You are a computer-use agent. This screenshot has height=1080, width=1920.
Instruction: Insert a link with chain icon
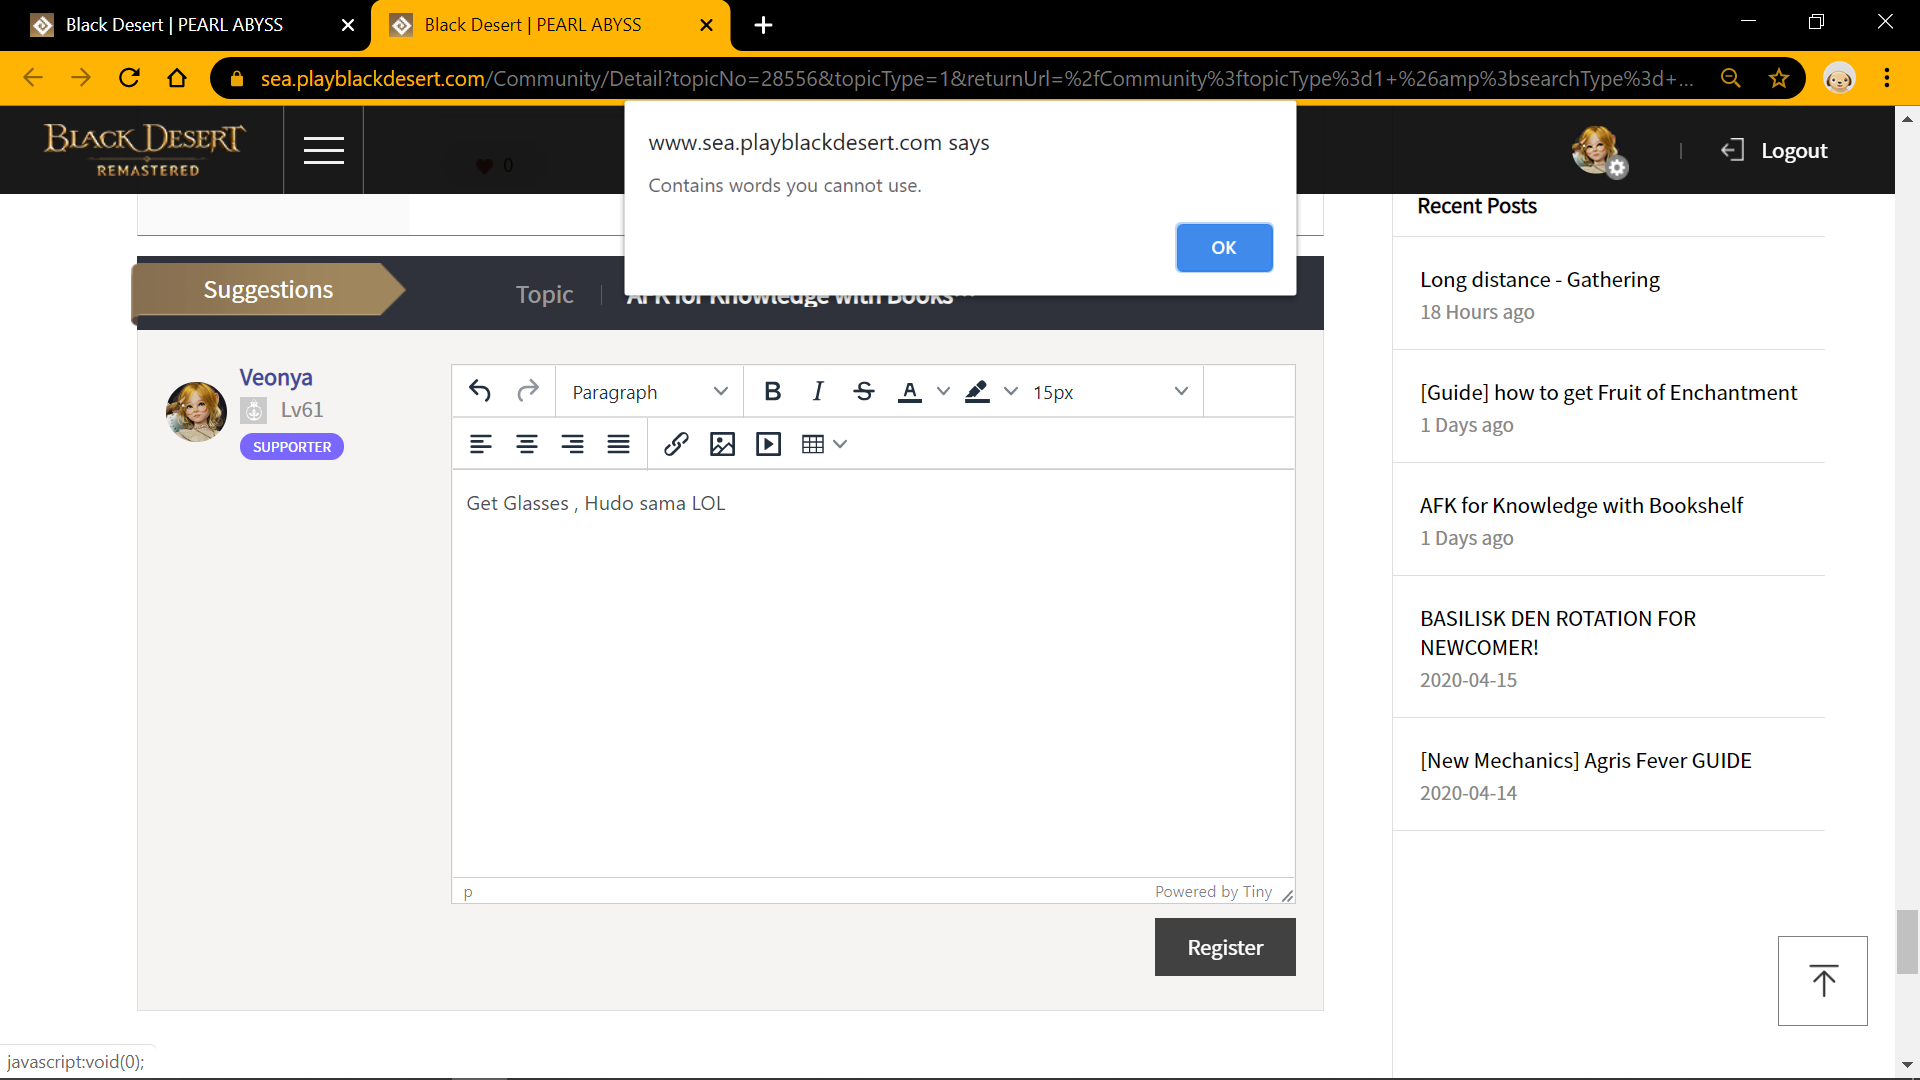[x=676, y=444]
